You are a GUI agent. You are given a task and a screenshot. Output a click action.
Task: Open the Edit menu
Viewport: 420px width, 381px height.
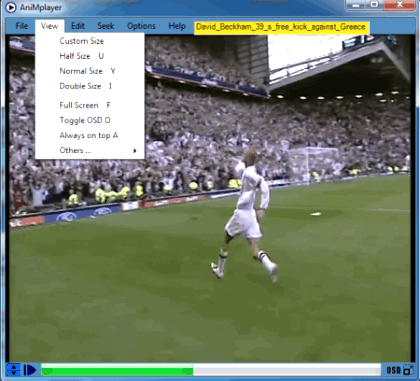click(x=78, y=26)
